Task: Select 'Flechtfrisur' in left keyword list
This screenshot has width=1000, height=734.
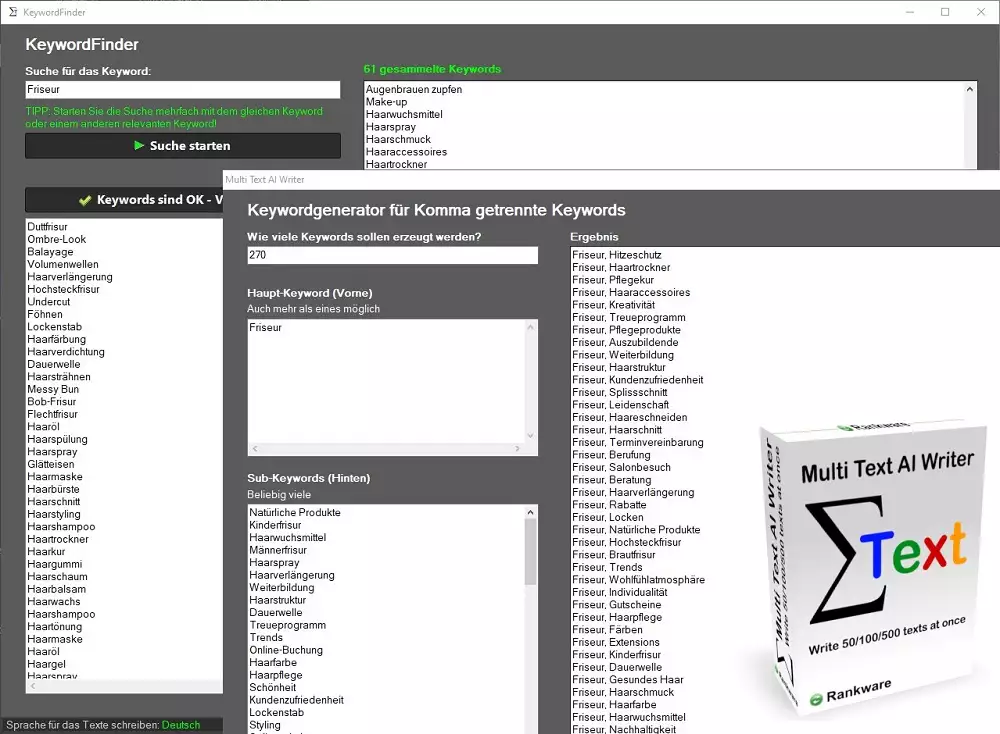Action: (52, 414)
